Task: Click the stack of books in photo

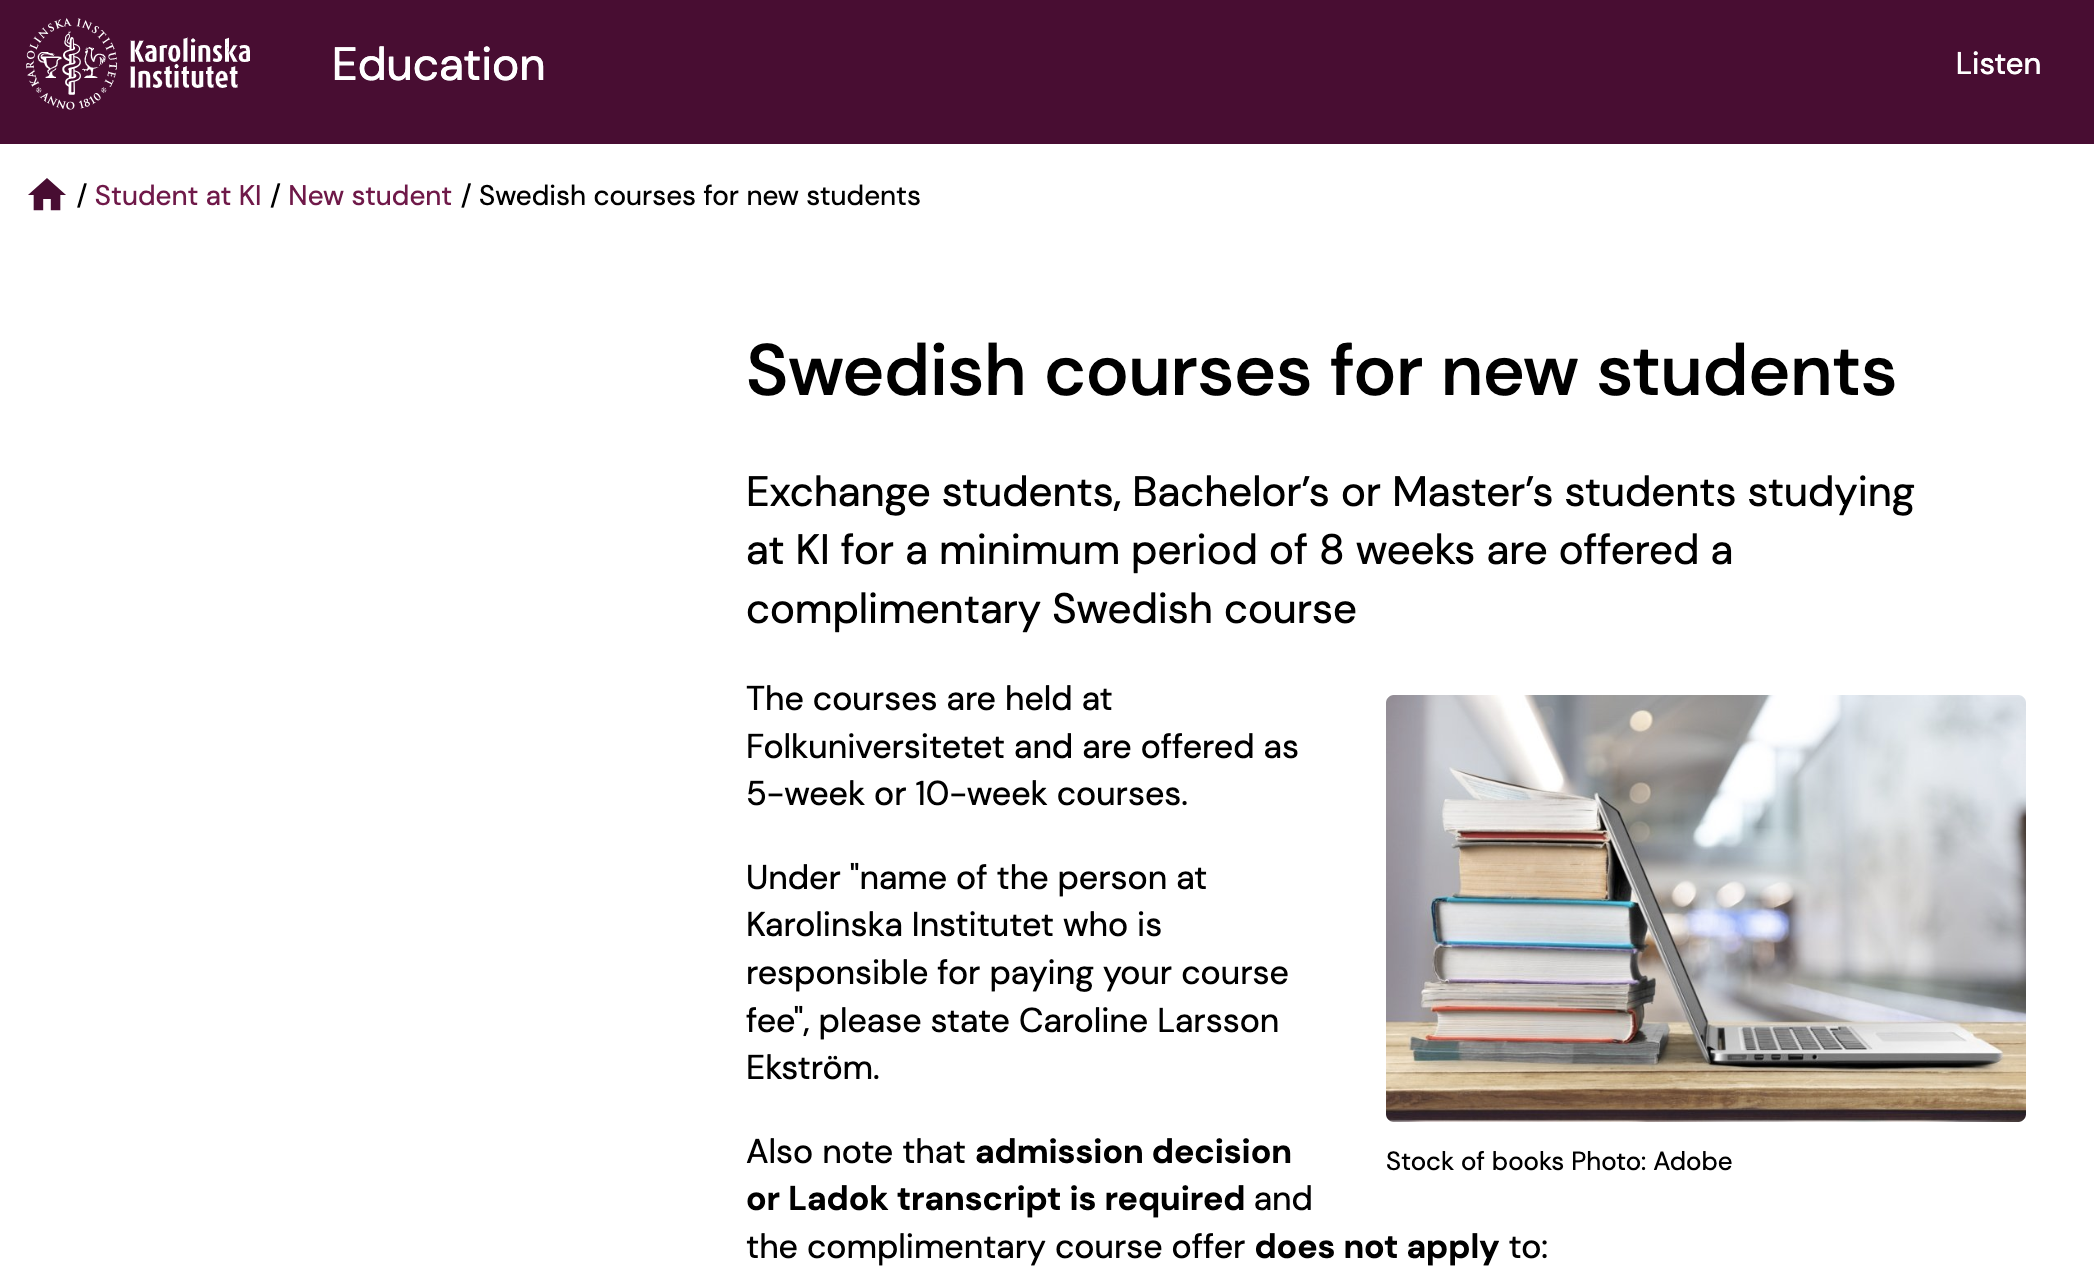Action: 1530,915
